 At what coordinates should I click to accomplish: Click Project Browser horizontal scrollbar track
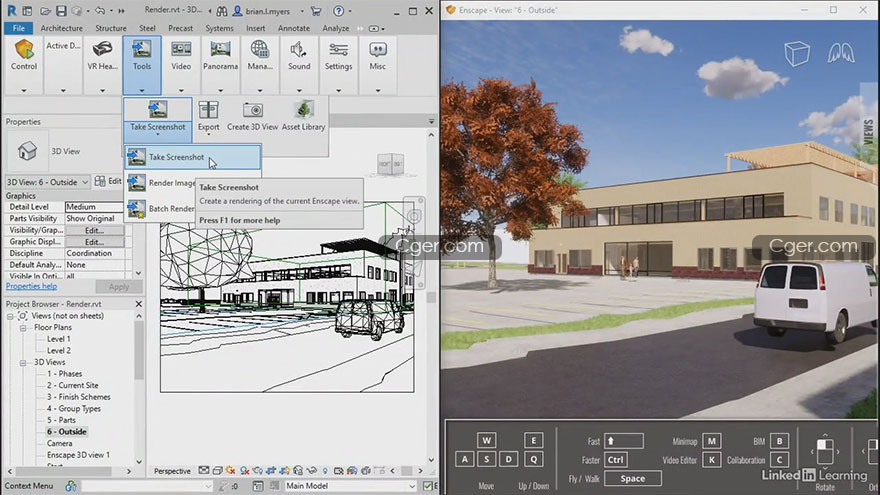[70, 471]
